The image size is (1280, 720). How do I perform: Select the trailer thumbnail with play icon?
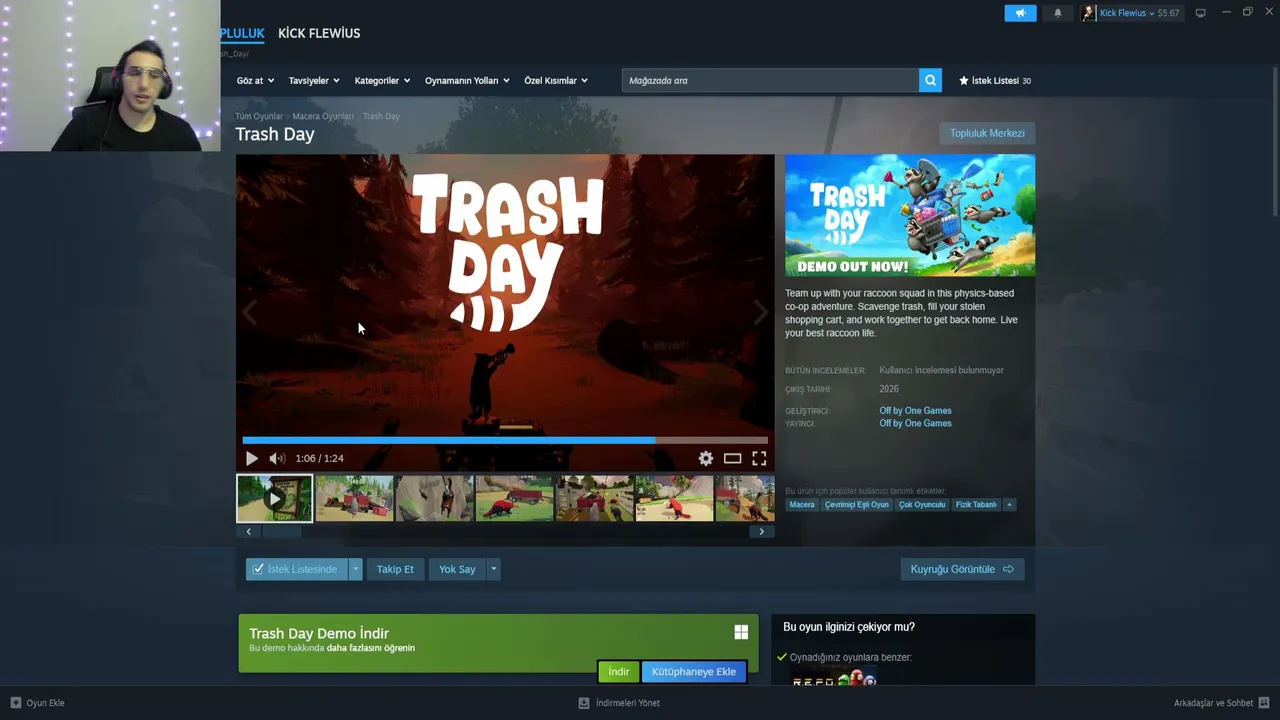(274, 498)
